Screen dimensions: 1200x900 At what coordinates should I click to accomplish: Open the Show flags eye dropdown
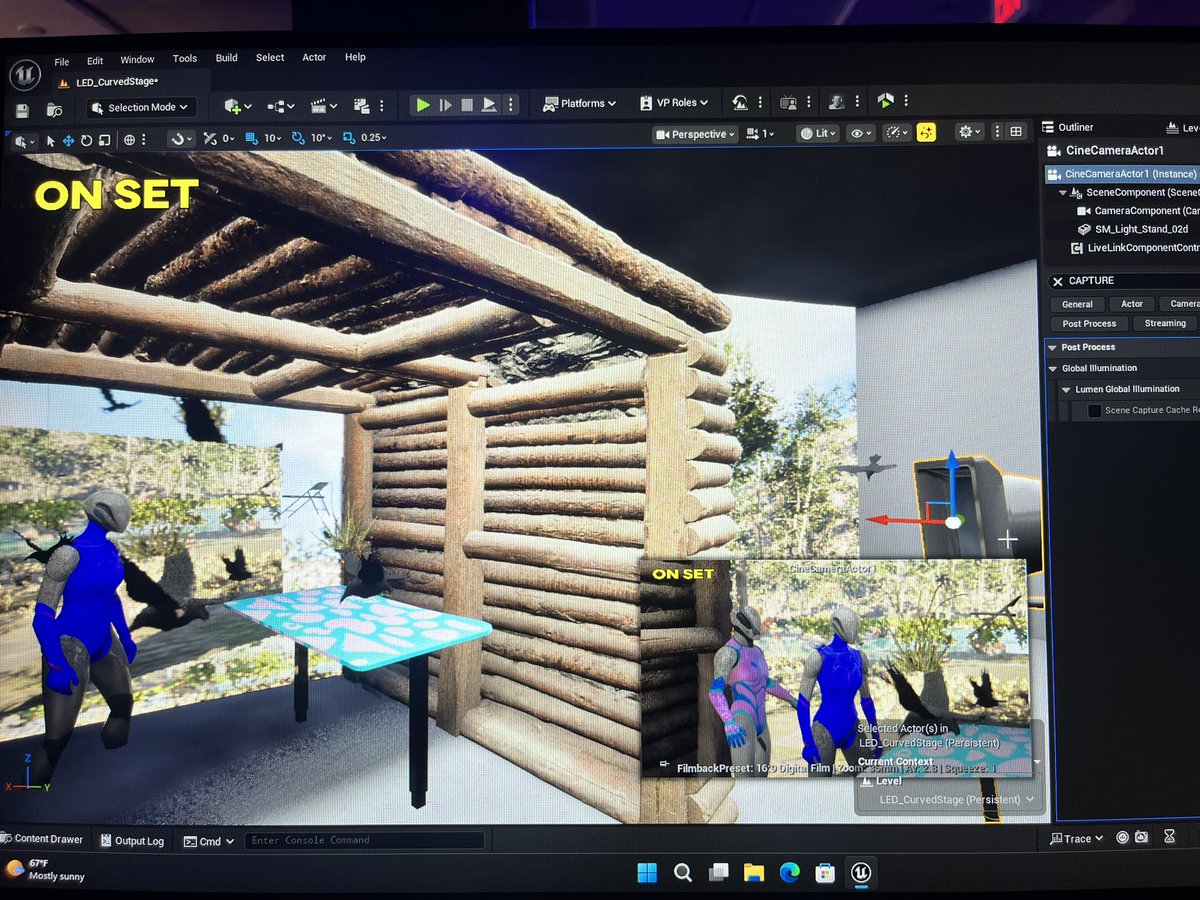tap(860, 133)
